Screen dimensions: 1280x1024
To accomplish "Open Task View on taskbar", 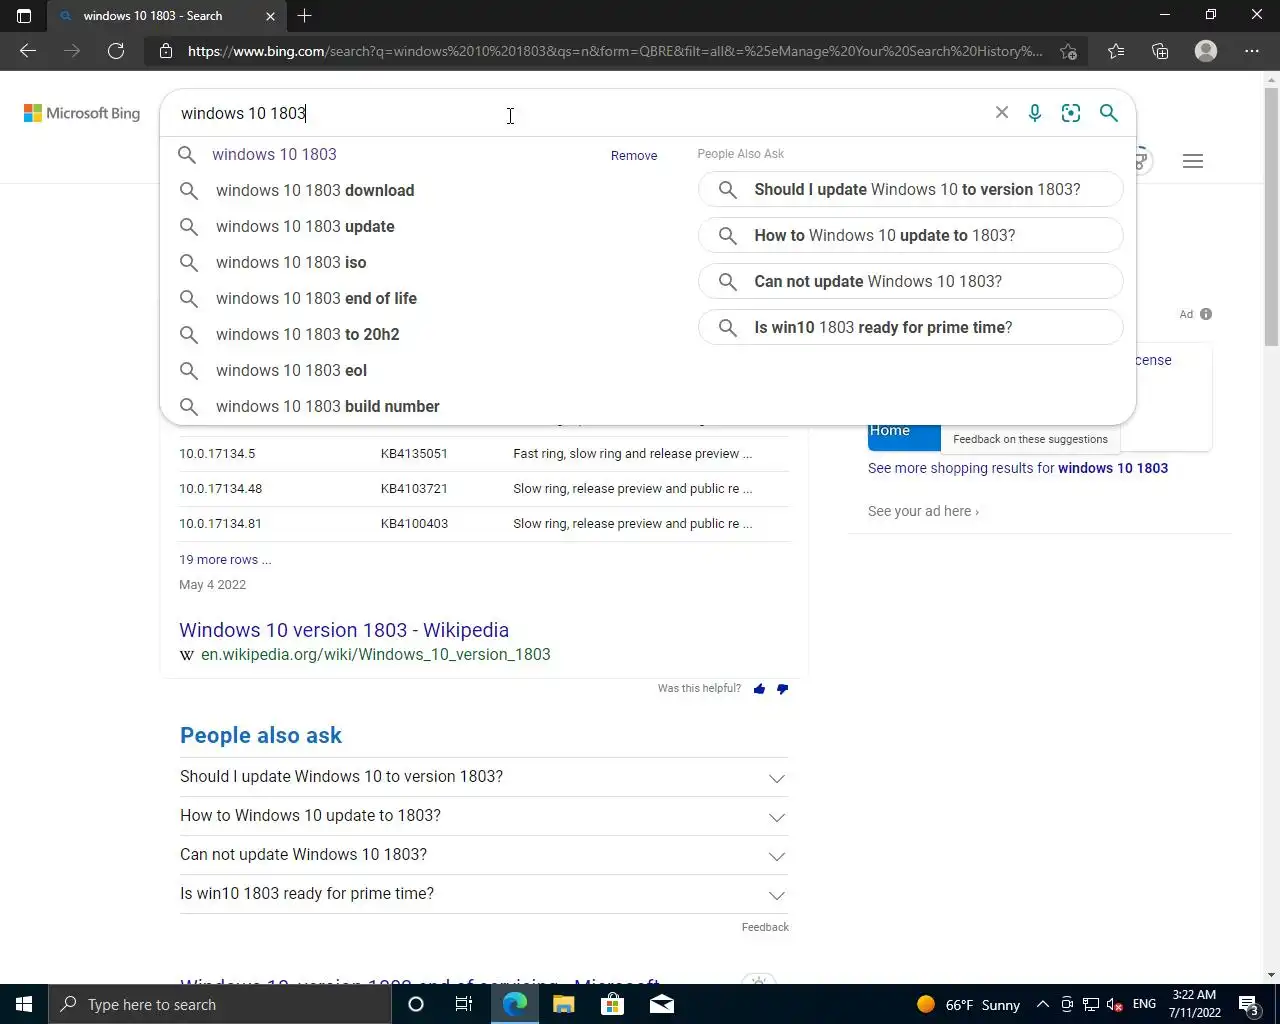I will point(464,1004).
